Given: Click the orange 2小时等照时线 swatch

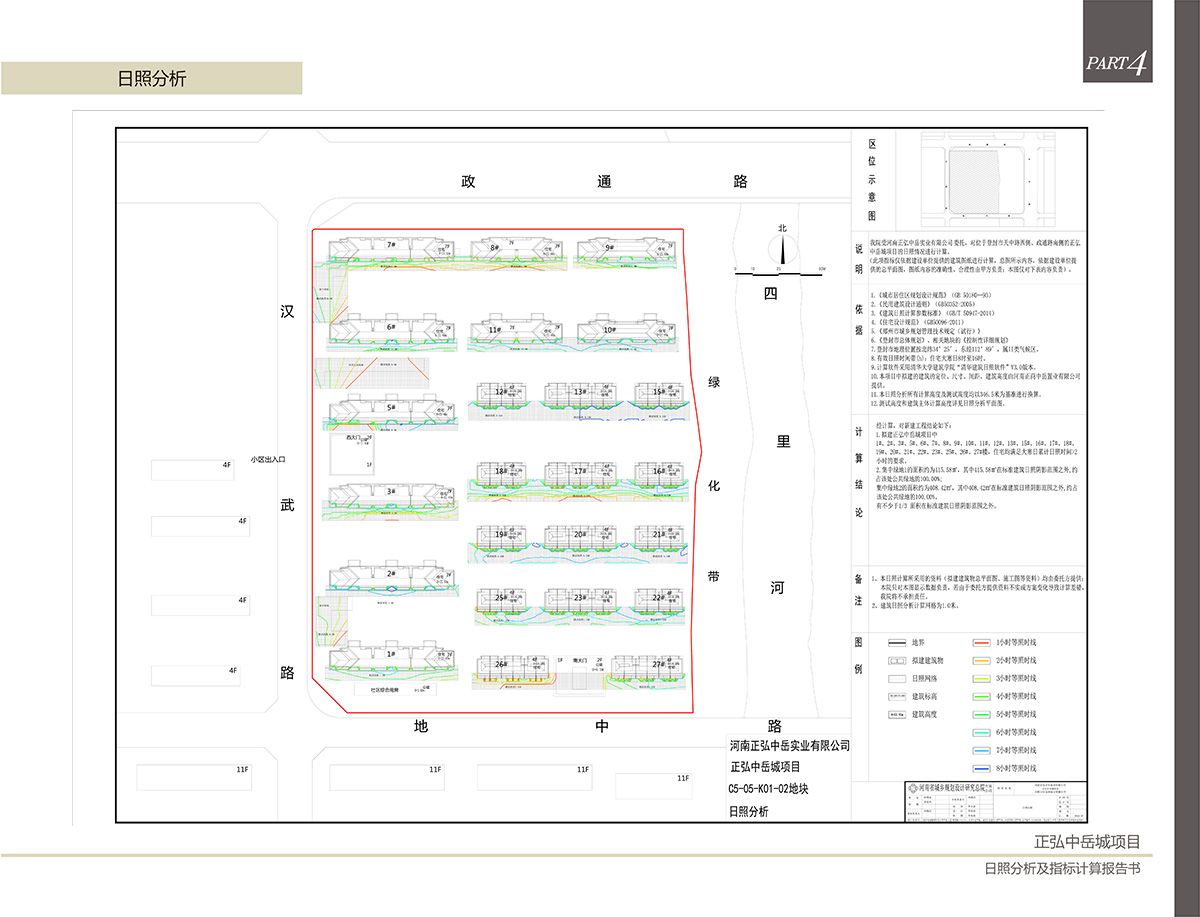Looking at the screenshot, I should (x=980, y=662).
